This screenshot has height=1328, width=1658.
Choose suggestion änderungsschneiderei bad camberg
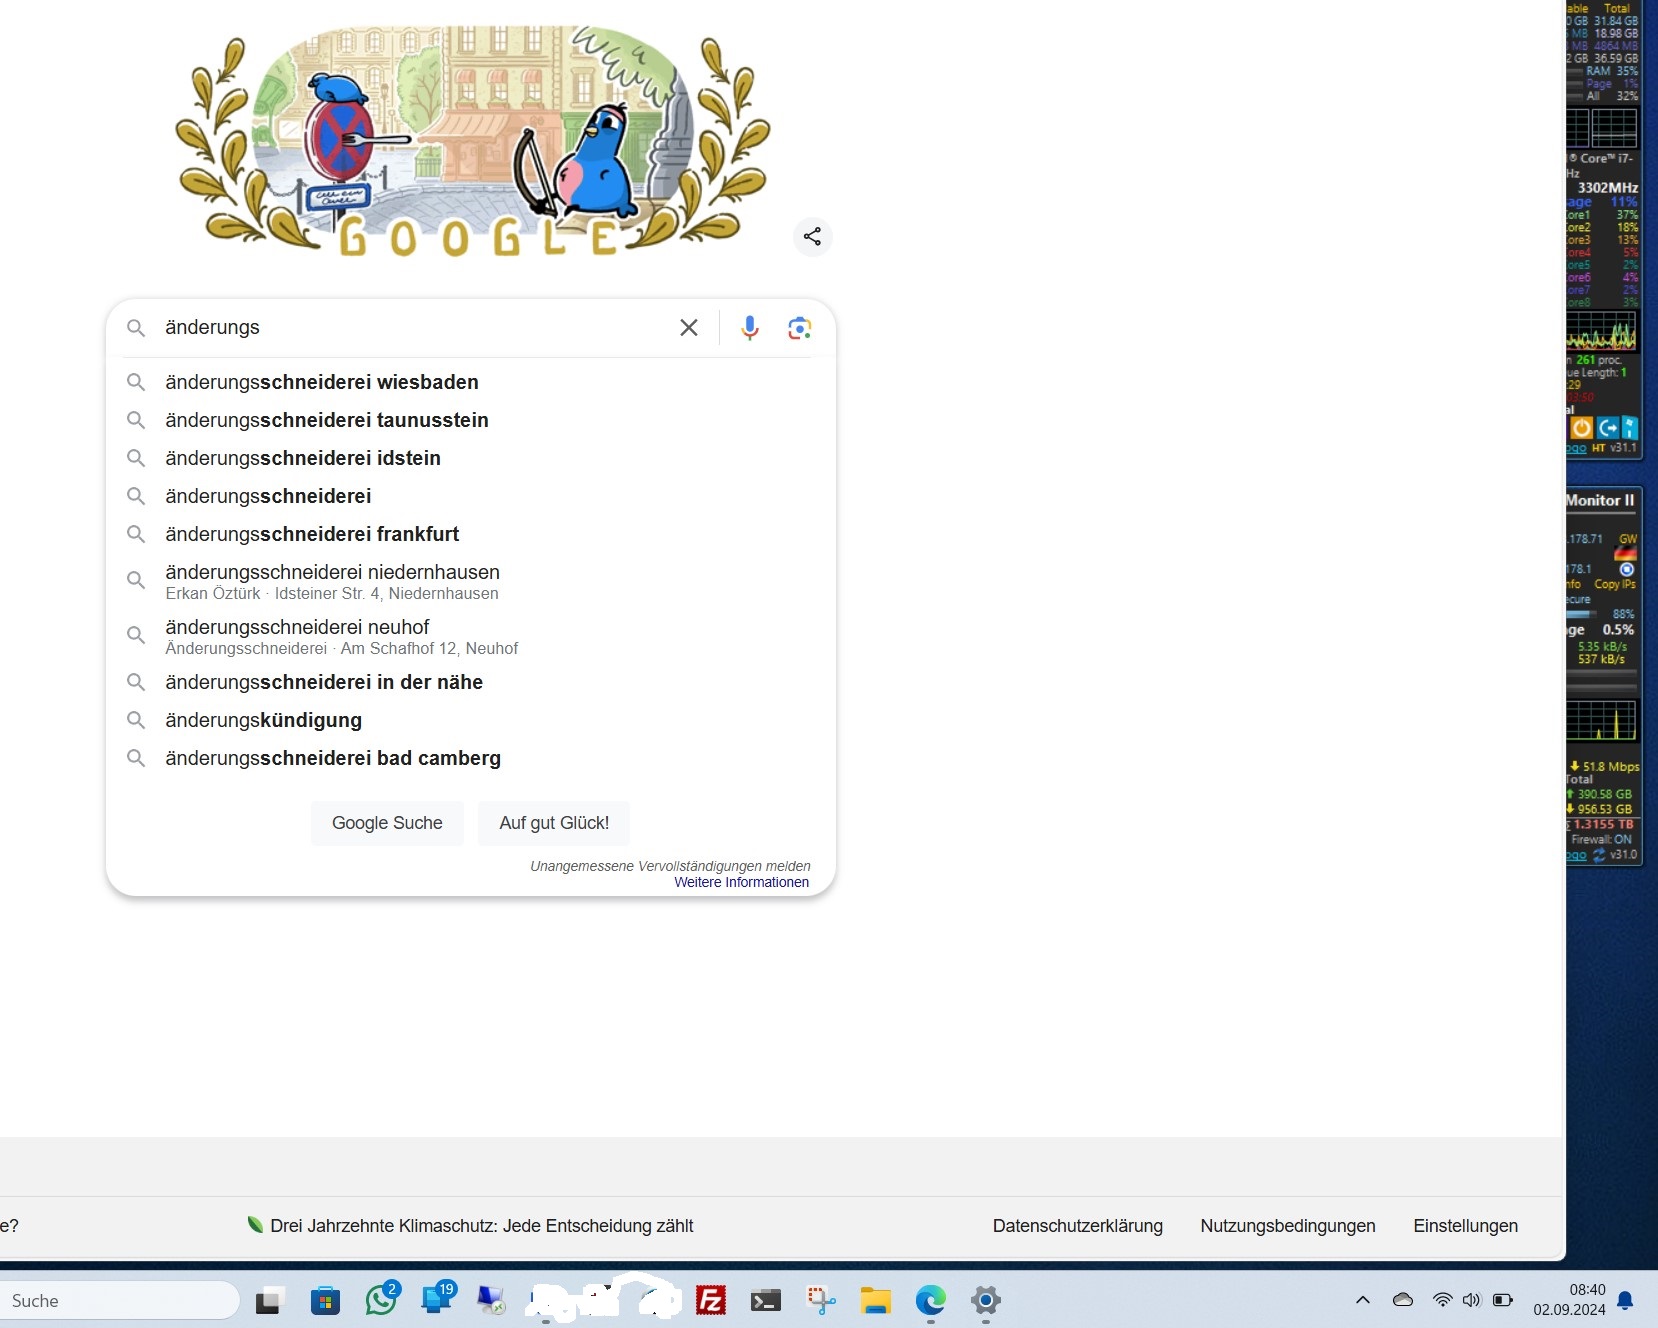coord(471,758)
